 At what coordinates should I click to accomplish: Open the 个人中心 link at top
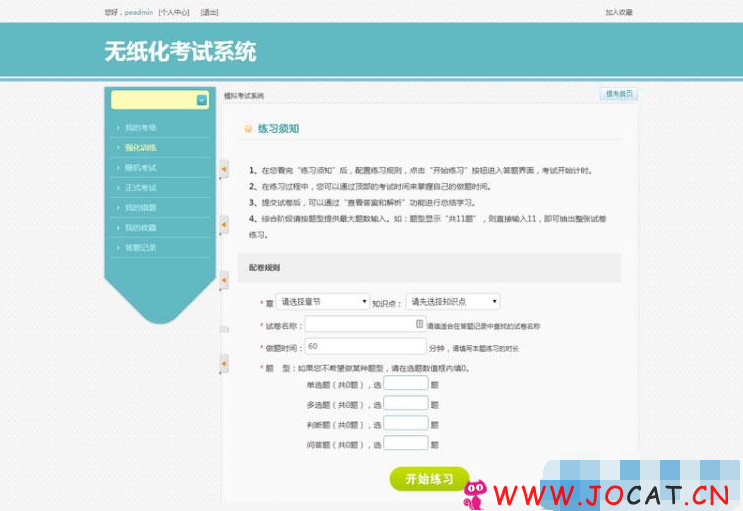point(174,12)
